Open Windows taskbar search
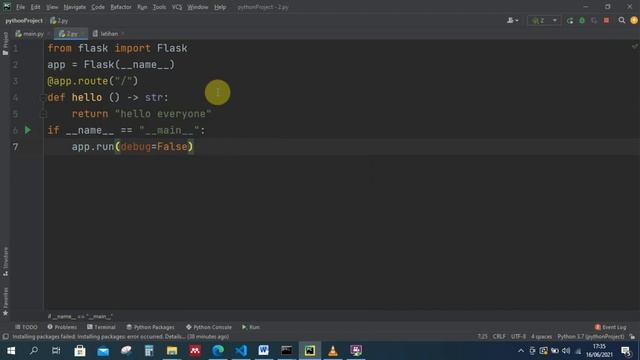The height and width of the screenshot is (360, 640). [x=34, y=351]
